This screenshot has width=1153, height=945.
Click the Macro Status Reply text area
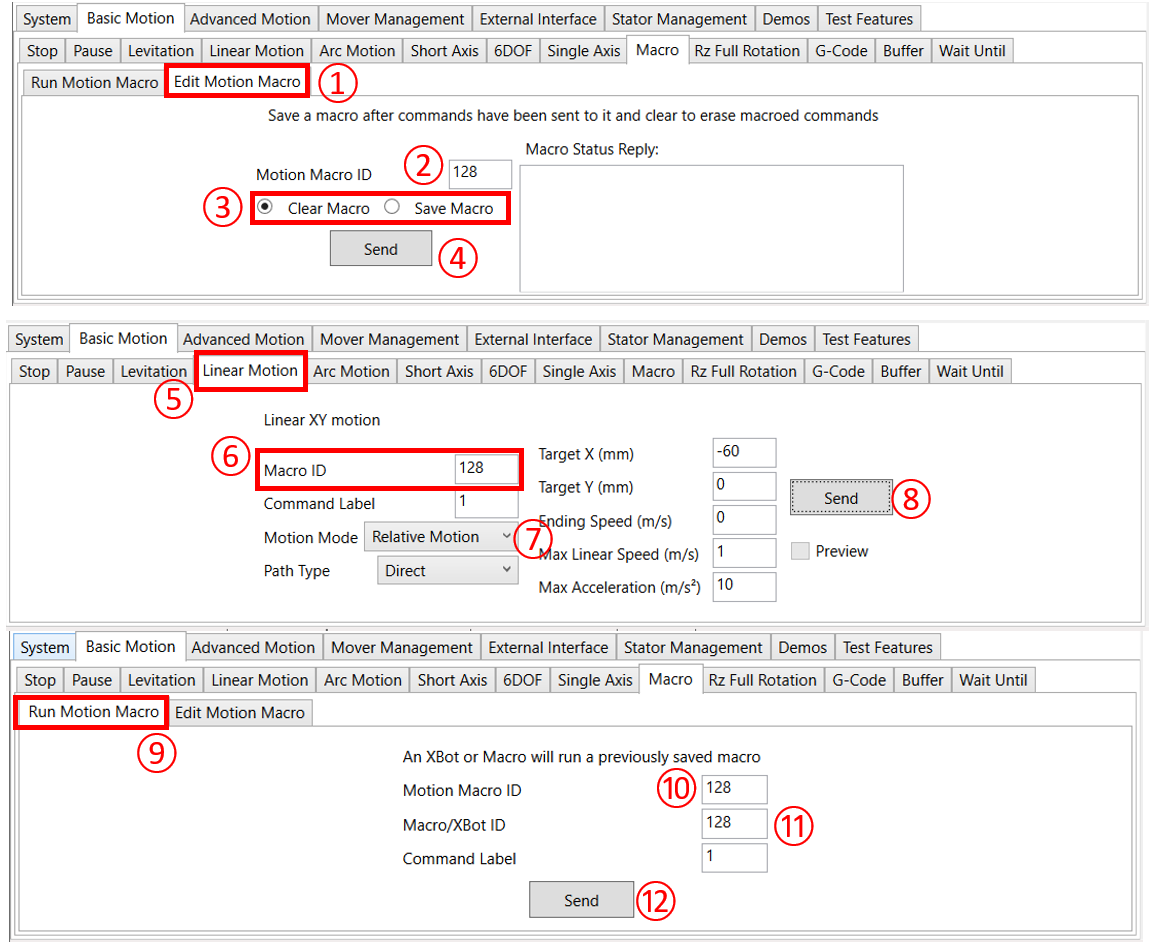711,228
